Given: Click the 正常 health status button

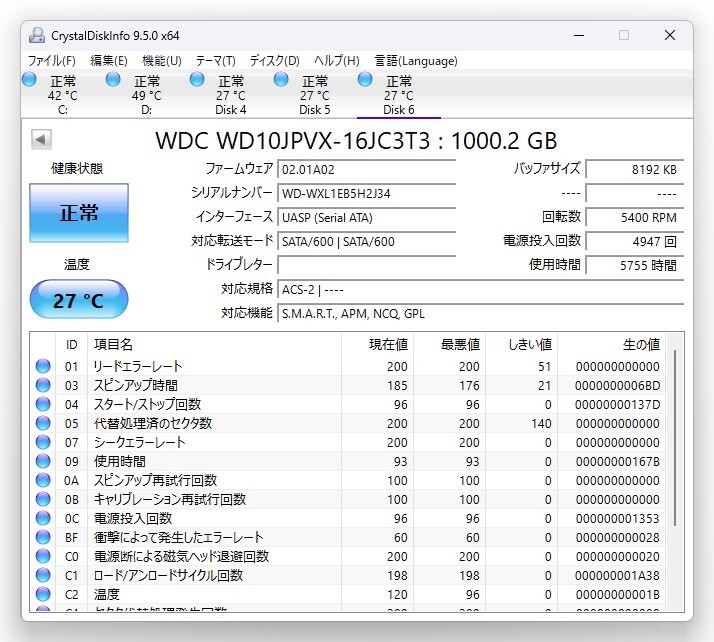Looking at the screenshot, I should (79, 213).
